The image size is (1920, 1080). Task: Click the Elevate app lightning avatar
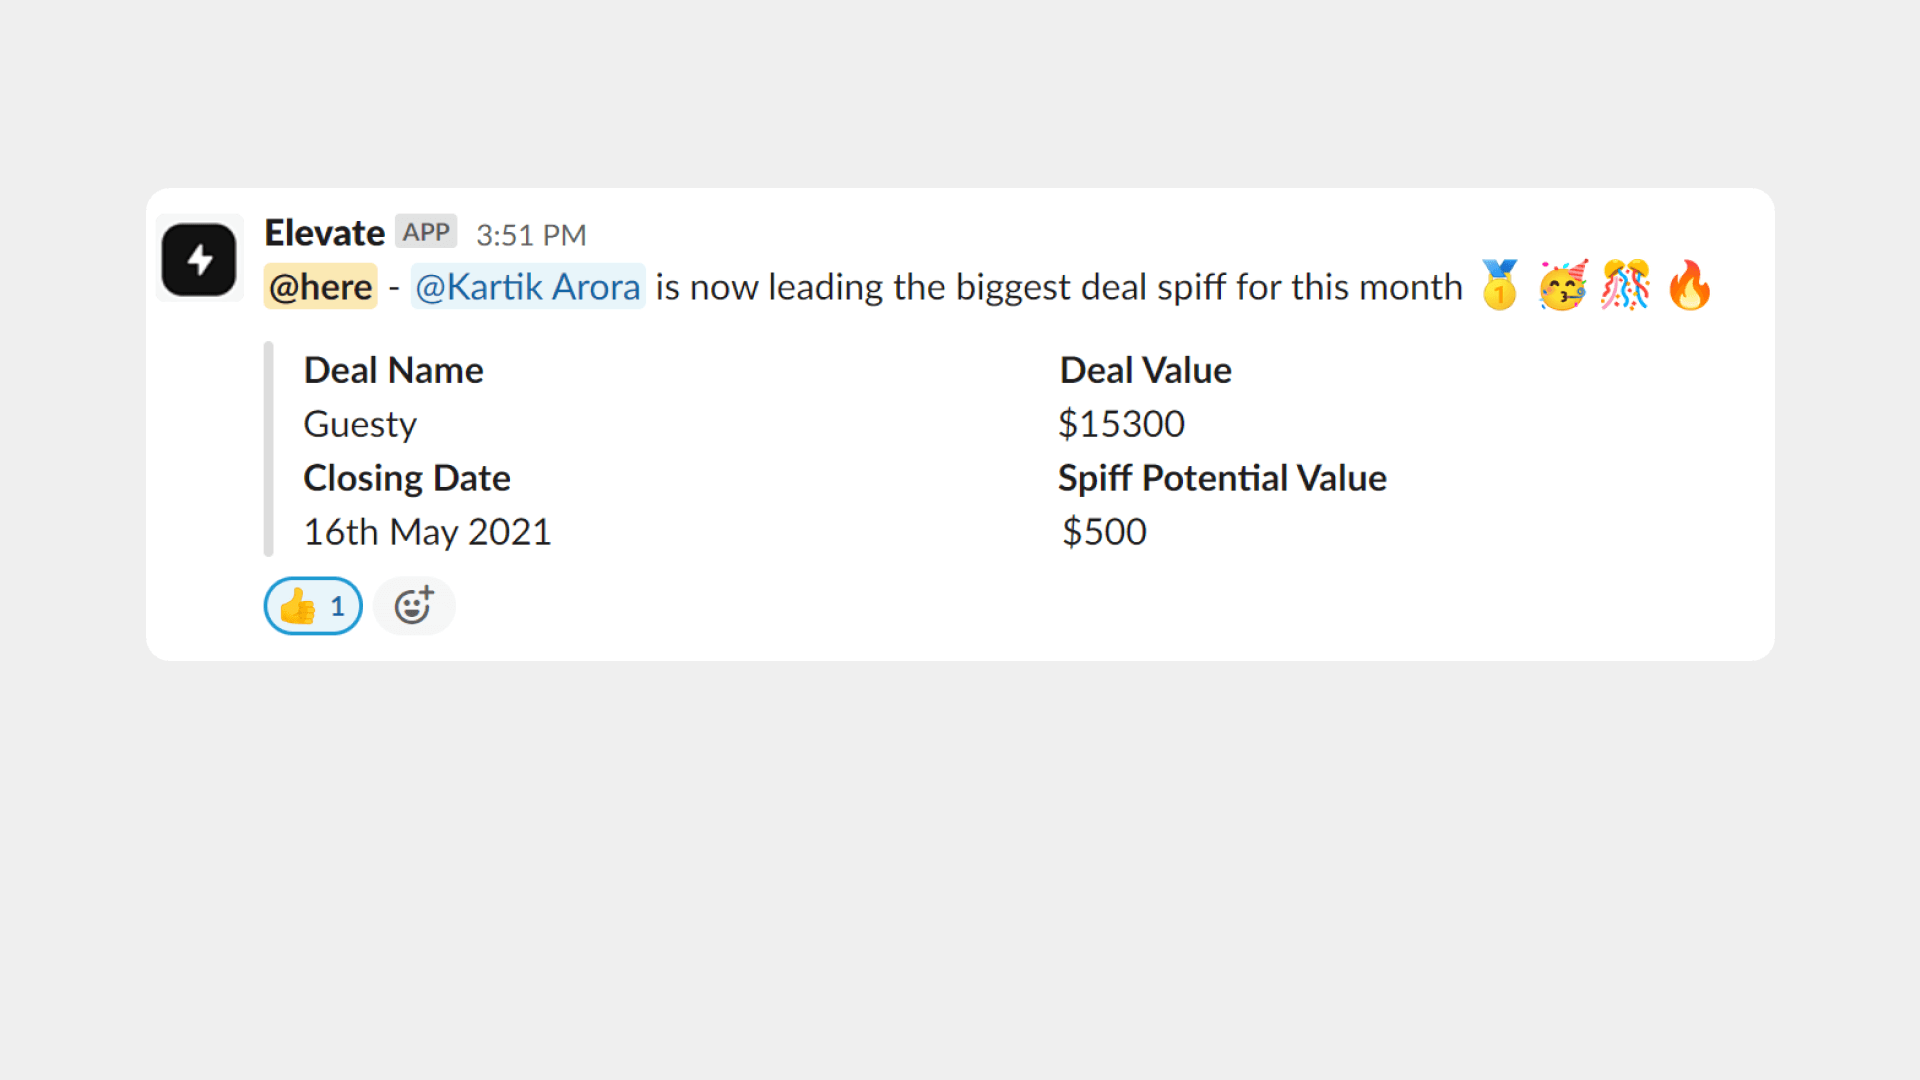point(199,259)
